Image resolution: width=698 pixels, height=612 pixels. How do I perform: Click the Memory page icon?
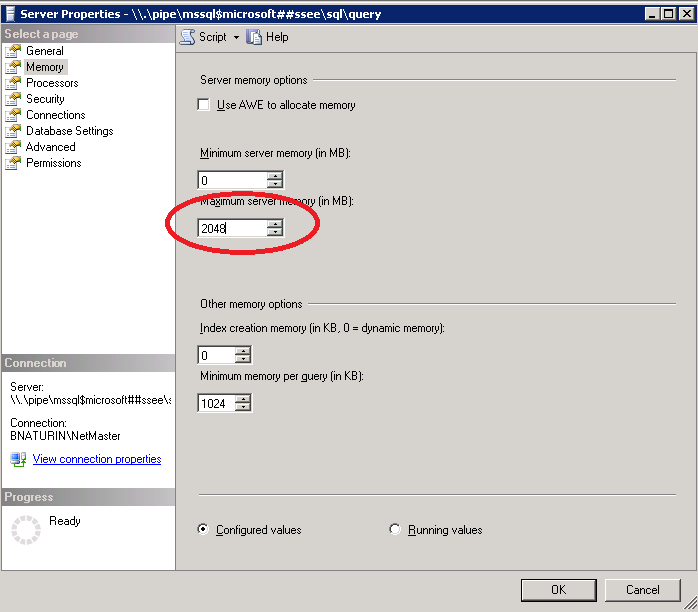tap(13, 67)
